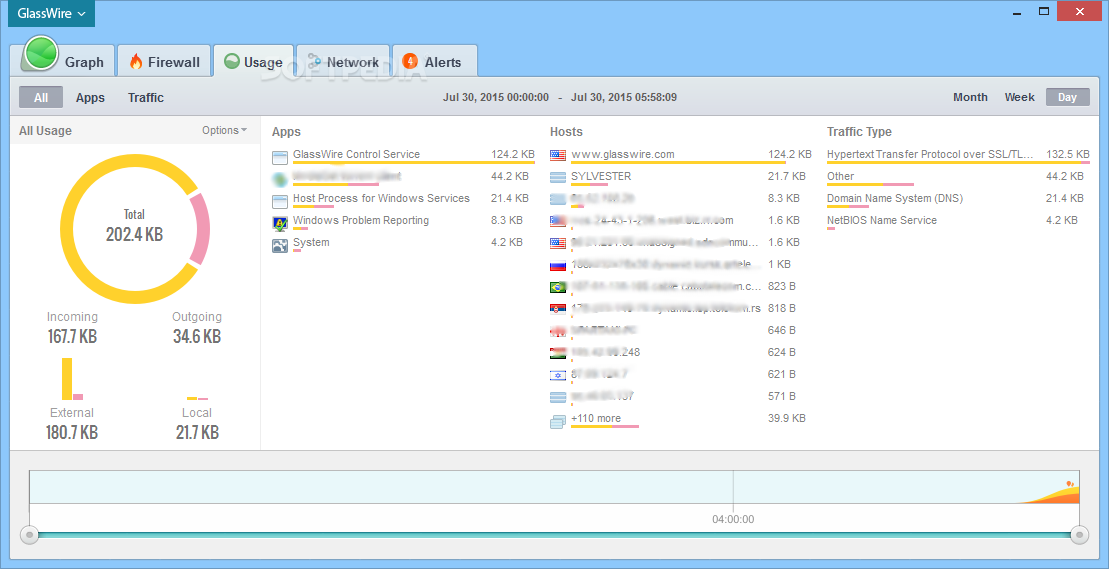
Task: Click the orange Alerts count badge
Action: tap(410, 61)
